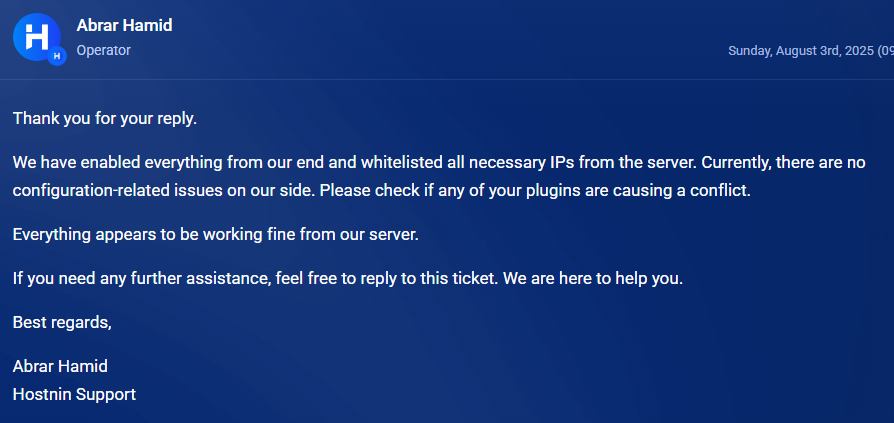Open Abrar Hamid's name in the header
Screen dimensions: 894x423
pos(124,26)
